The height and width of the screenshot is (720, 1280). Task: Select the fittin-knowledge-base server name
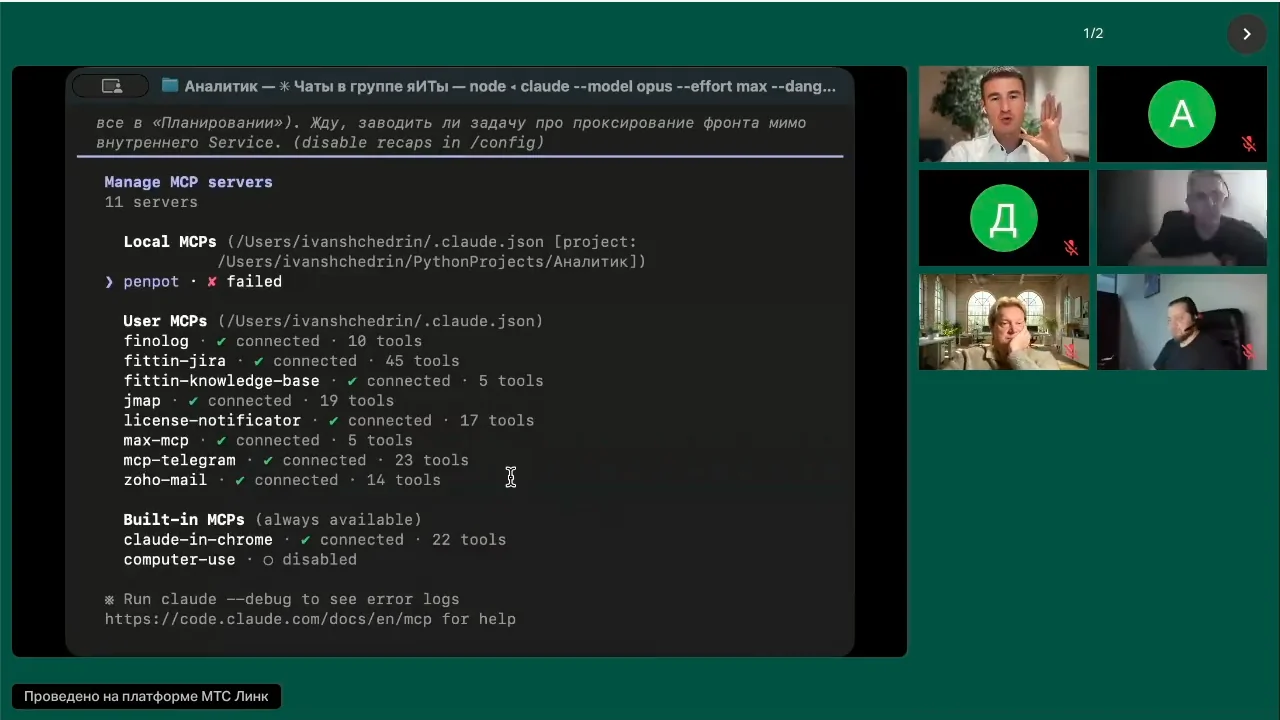coord(221,381)
